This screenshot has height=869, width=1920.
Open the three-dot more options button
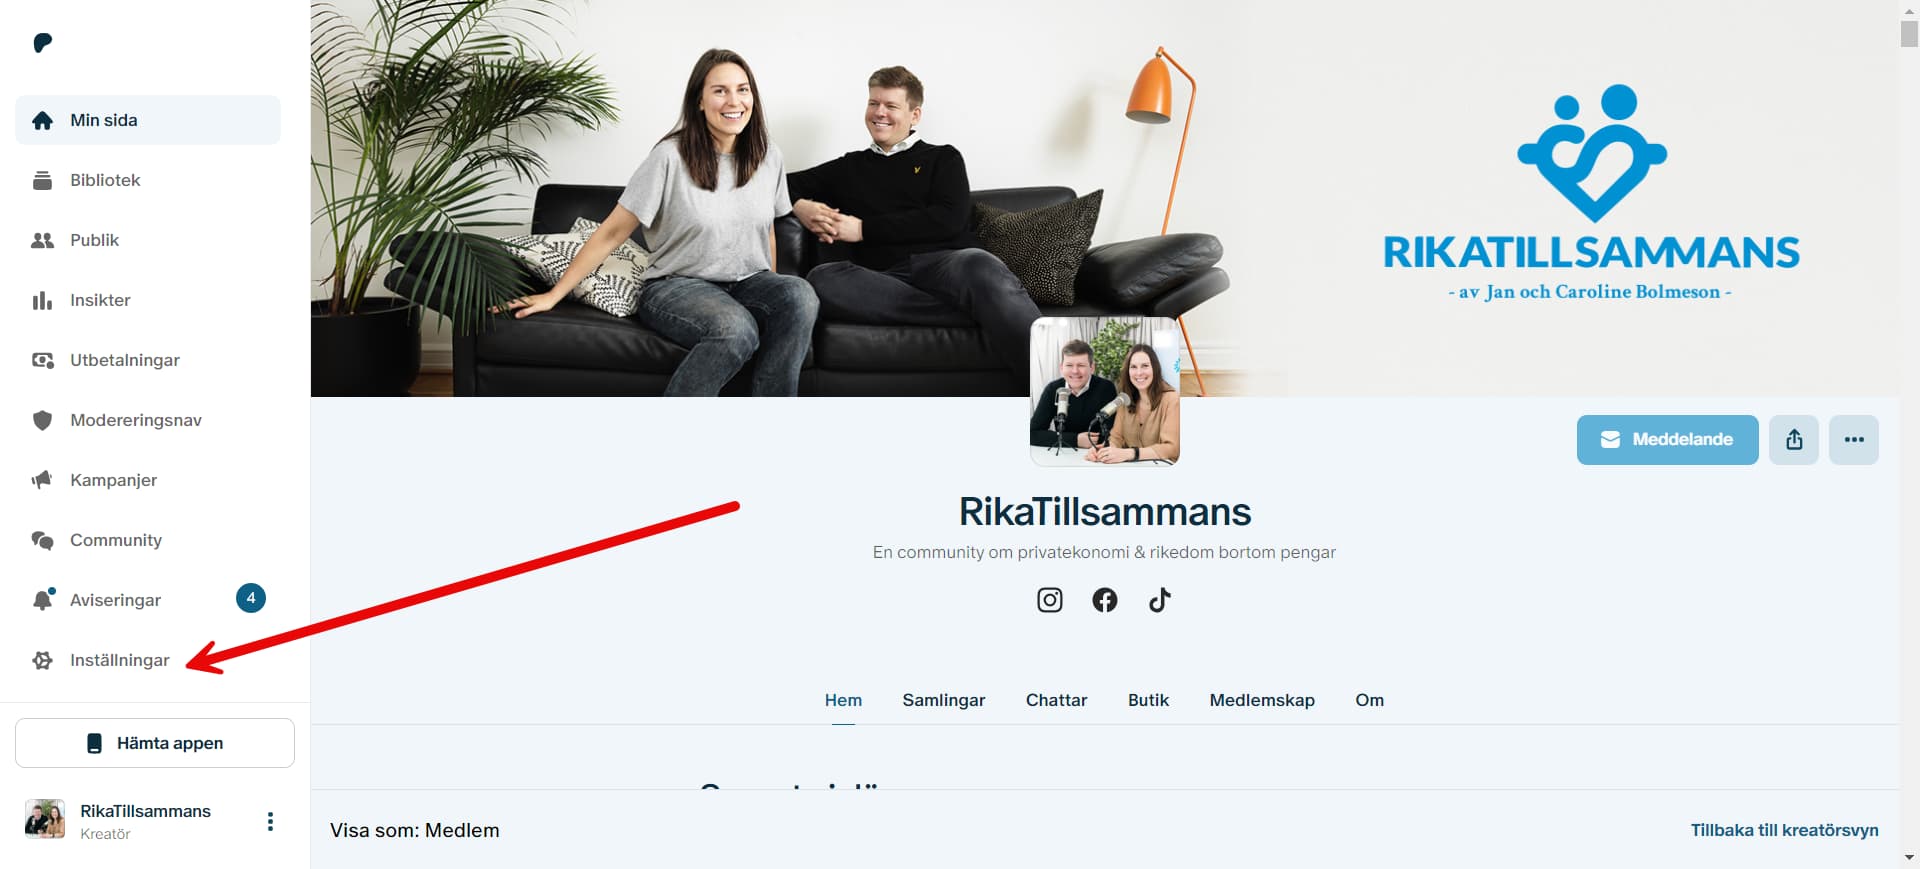coord(1854,440)
